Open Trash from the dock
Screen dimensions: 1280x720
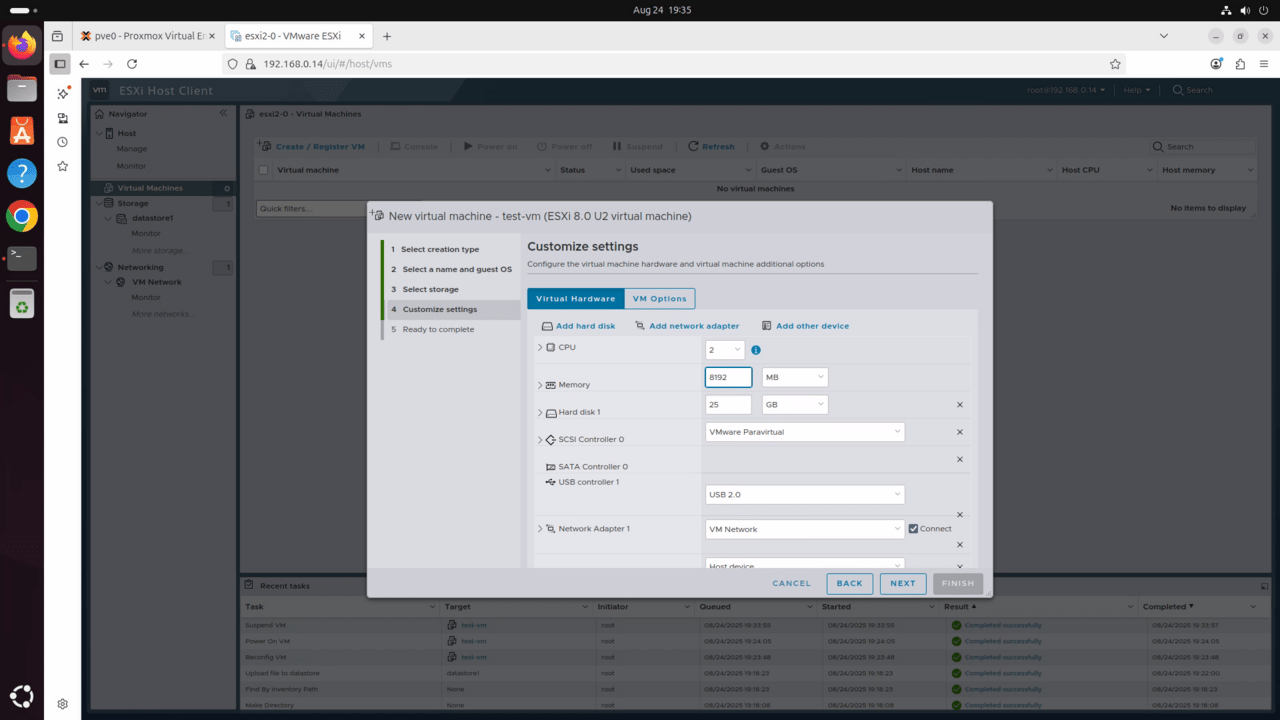22,303
